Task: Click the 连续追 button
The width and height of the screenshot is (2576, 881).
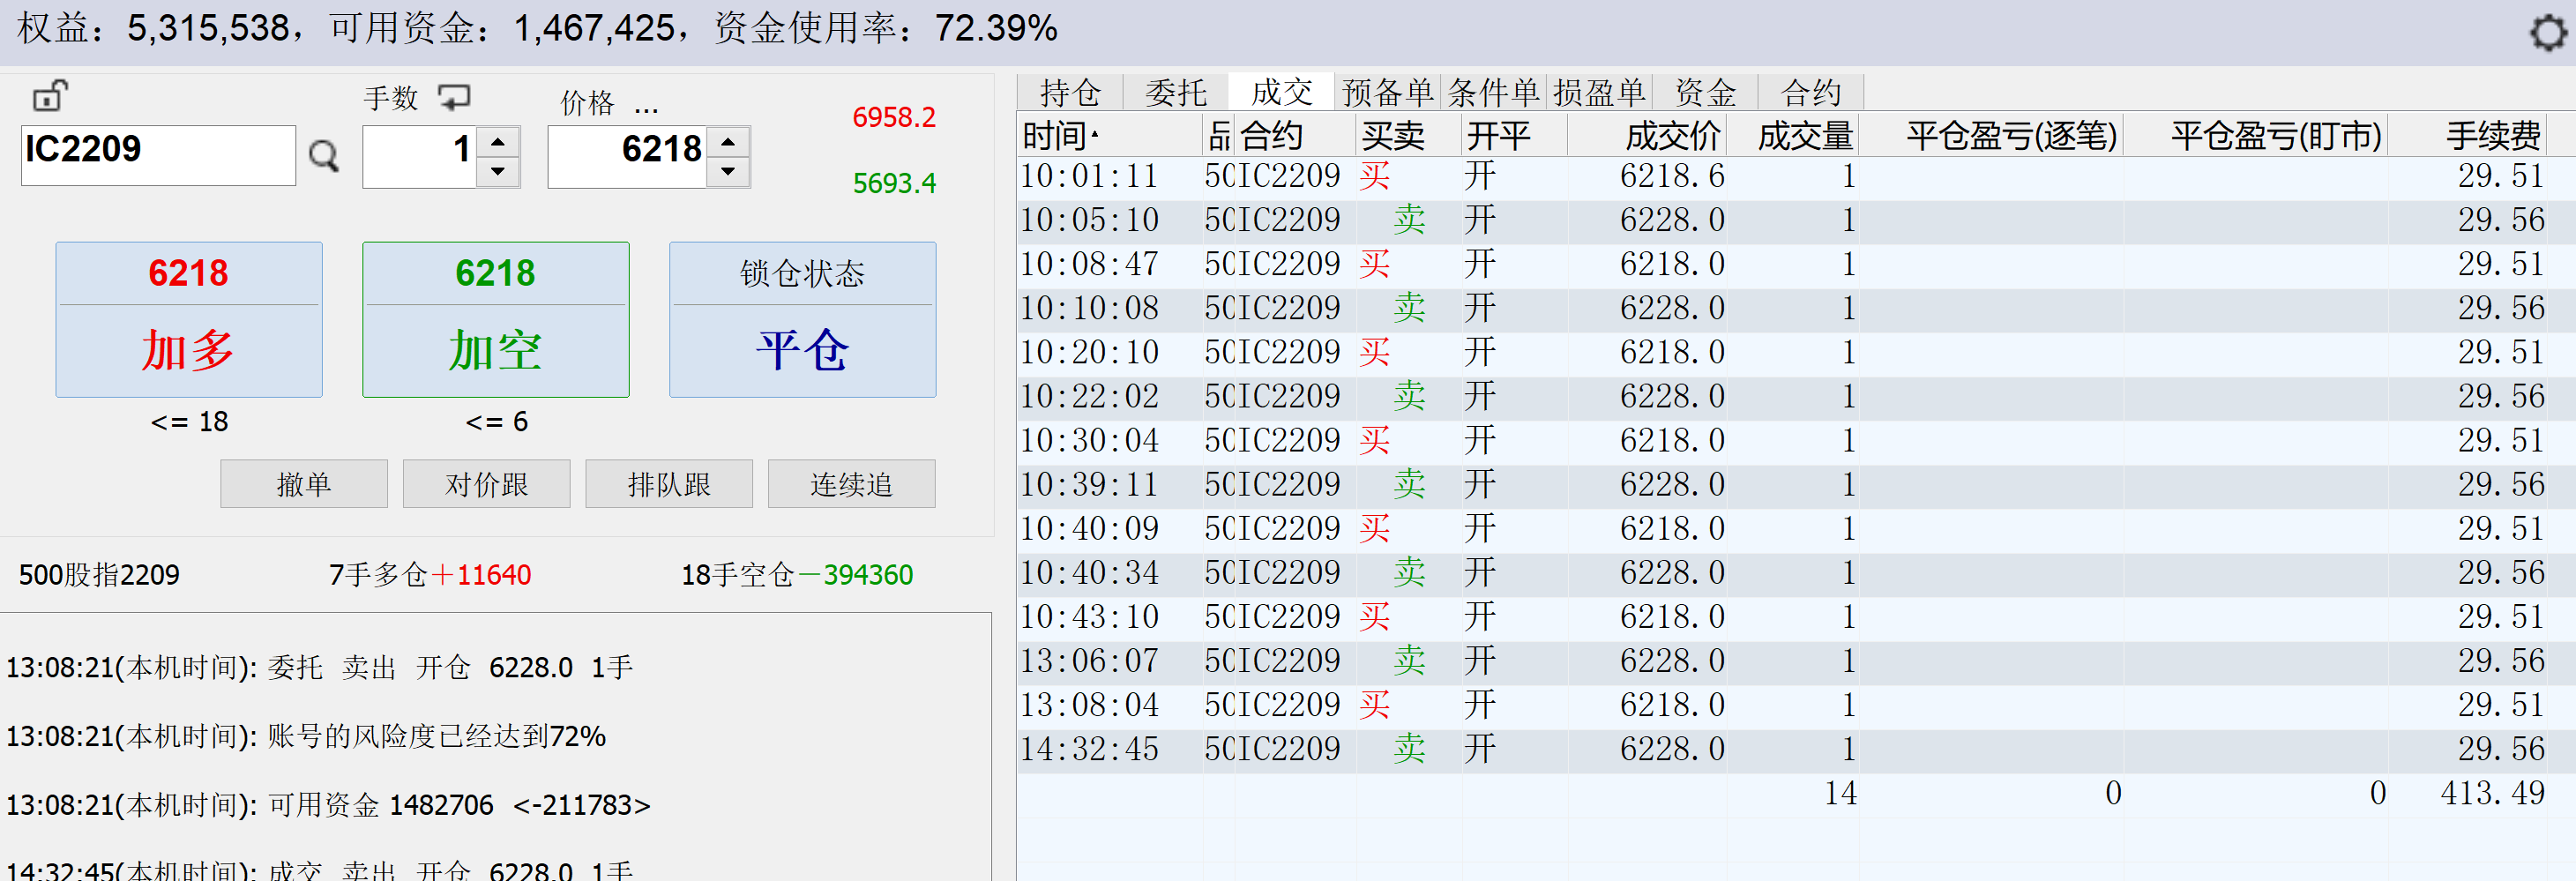Action: point(851,484)
